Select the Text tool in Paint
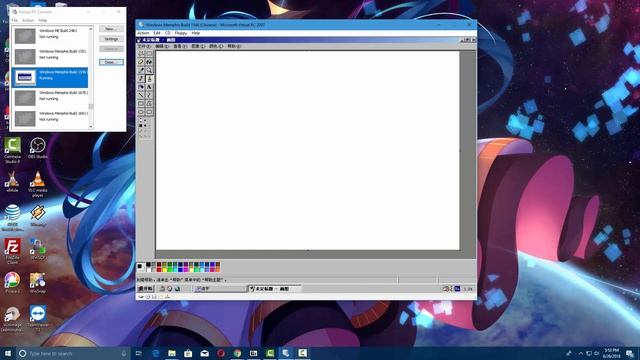The image size is (640, 360). (x=149, y=87)
